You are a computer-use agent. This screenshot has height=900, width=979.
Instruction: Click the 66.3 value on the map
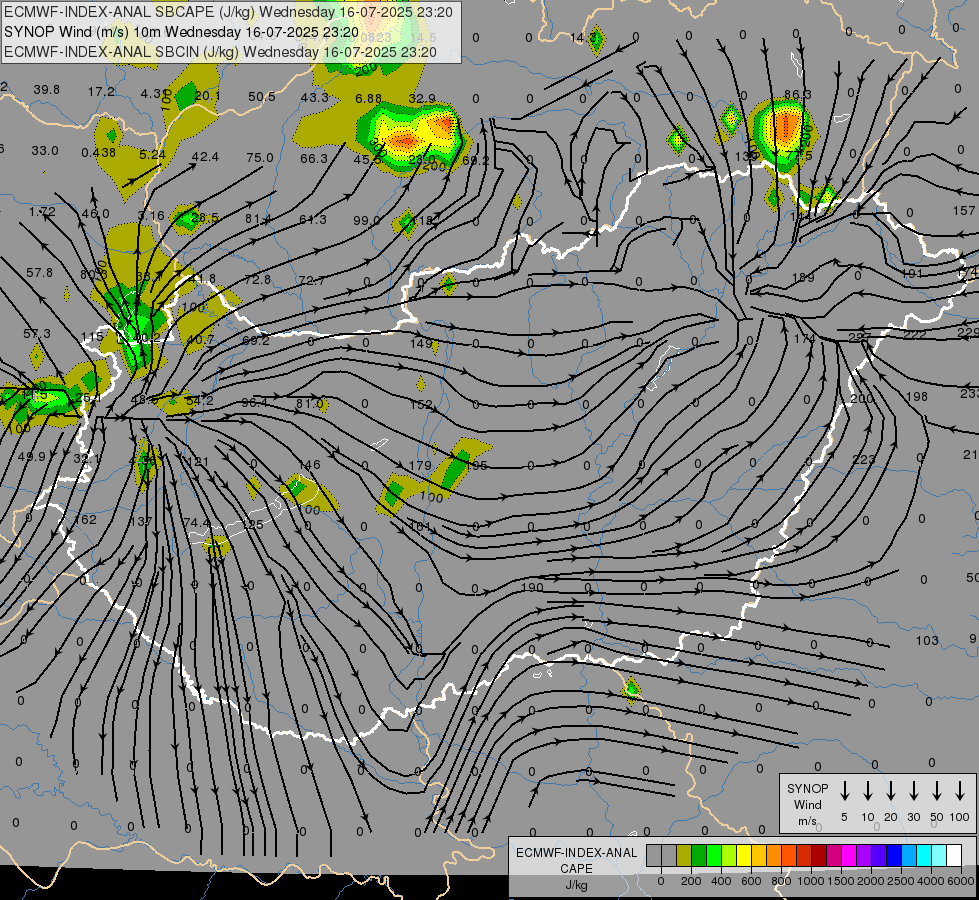(314, 159)
